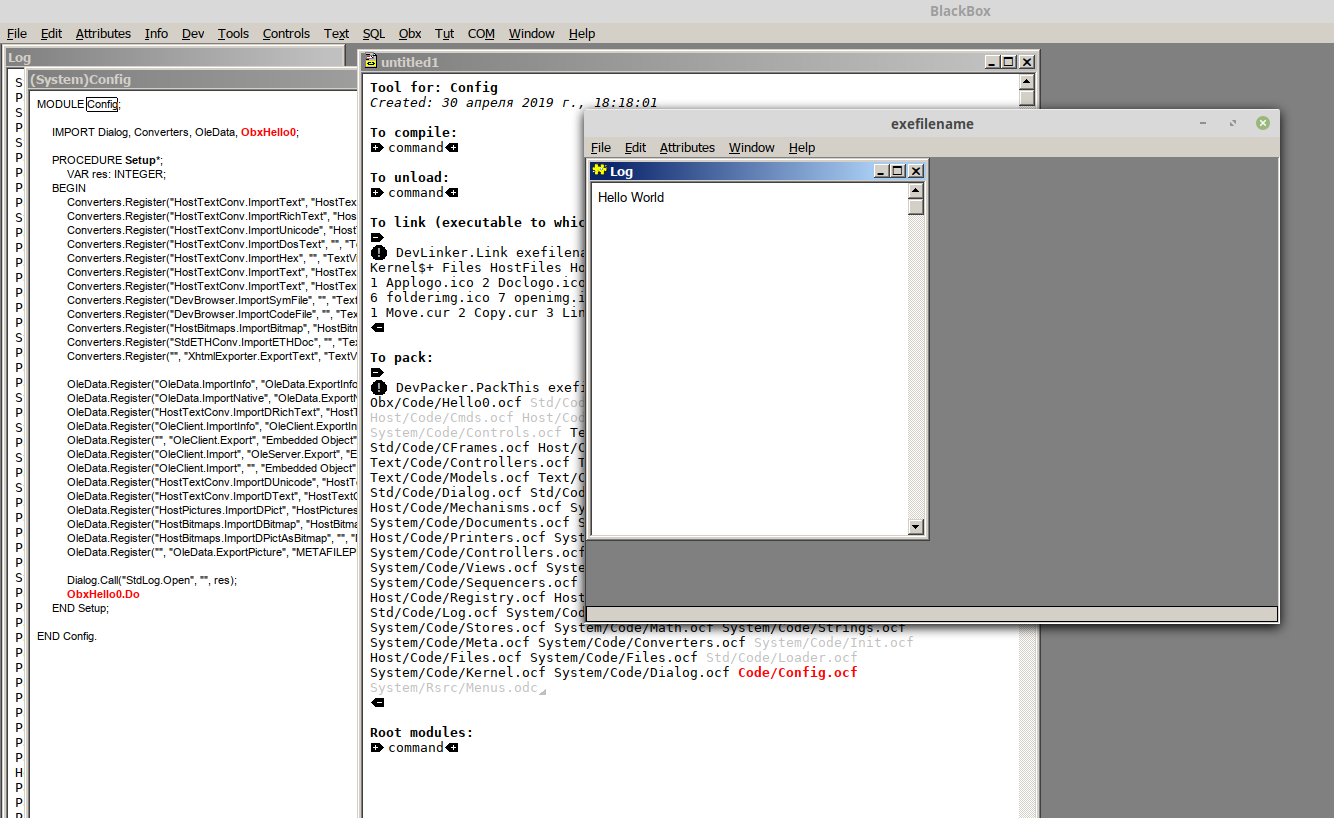
Task: Open the Window menu in the exefilename window
Action: pyautogui.click(x=751, y=147)
